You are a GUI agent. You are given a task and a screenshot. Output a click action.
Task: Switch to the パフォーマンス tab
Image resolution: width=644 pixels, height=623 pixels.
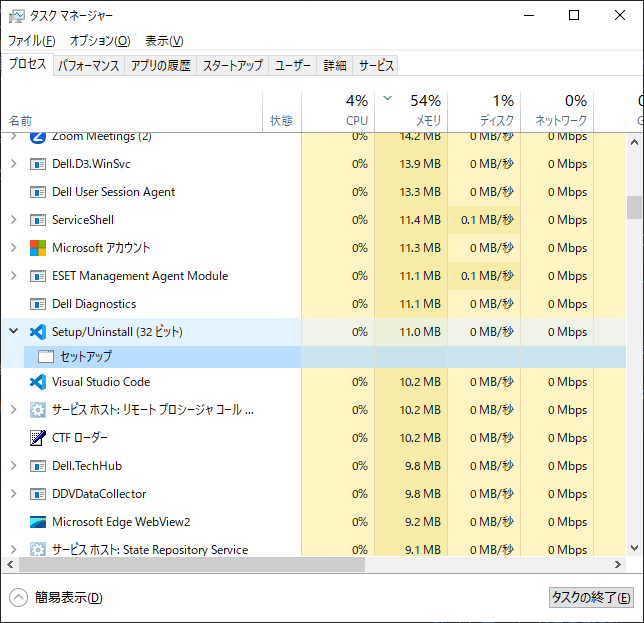(x=89, y=66)
